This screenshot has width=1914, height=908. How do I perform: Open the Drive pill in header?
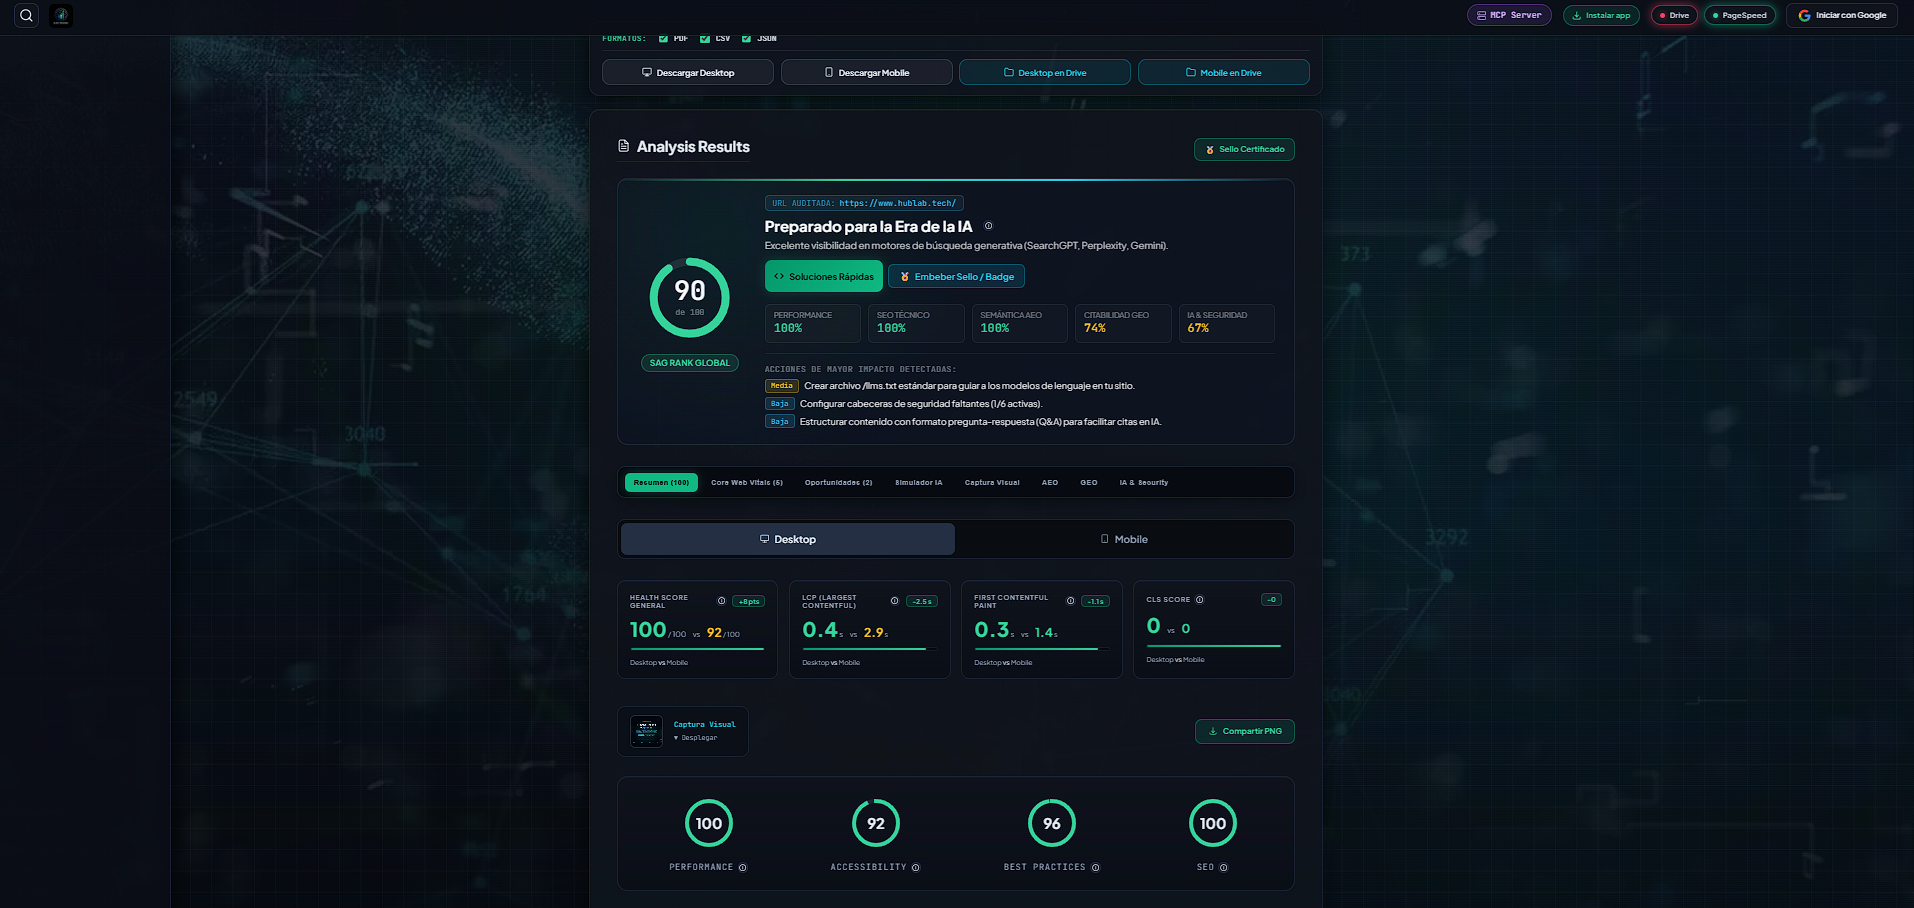click(x=1674, y=15)
